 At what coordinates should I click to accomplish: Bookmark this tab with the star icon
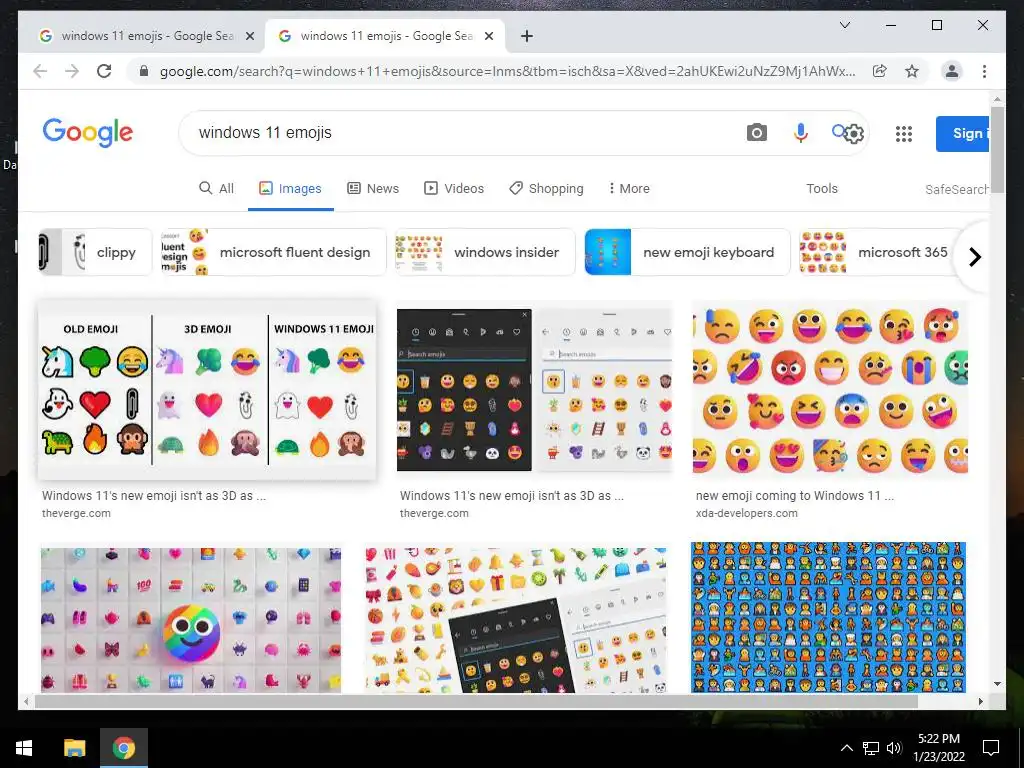[x=912, y=71]
